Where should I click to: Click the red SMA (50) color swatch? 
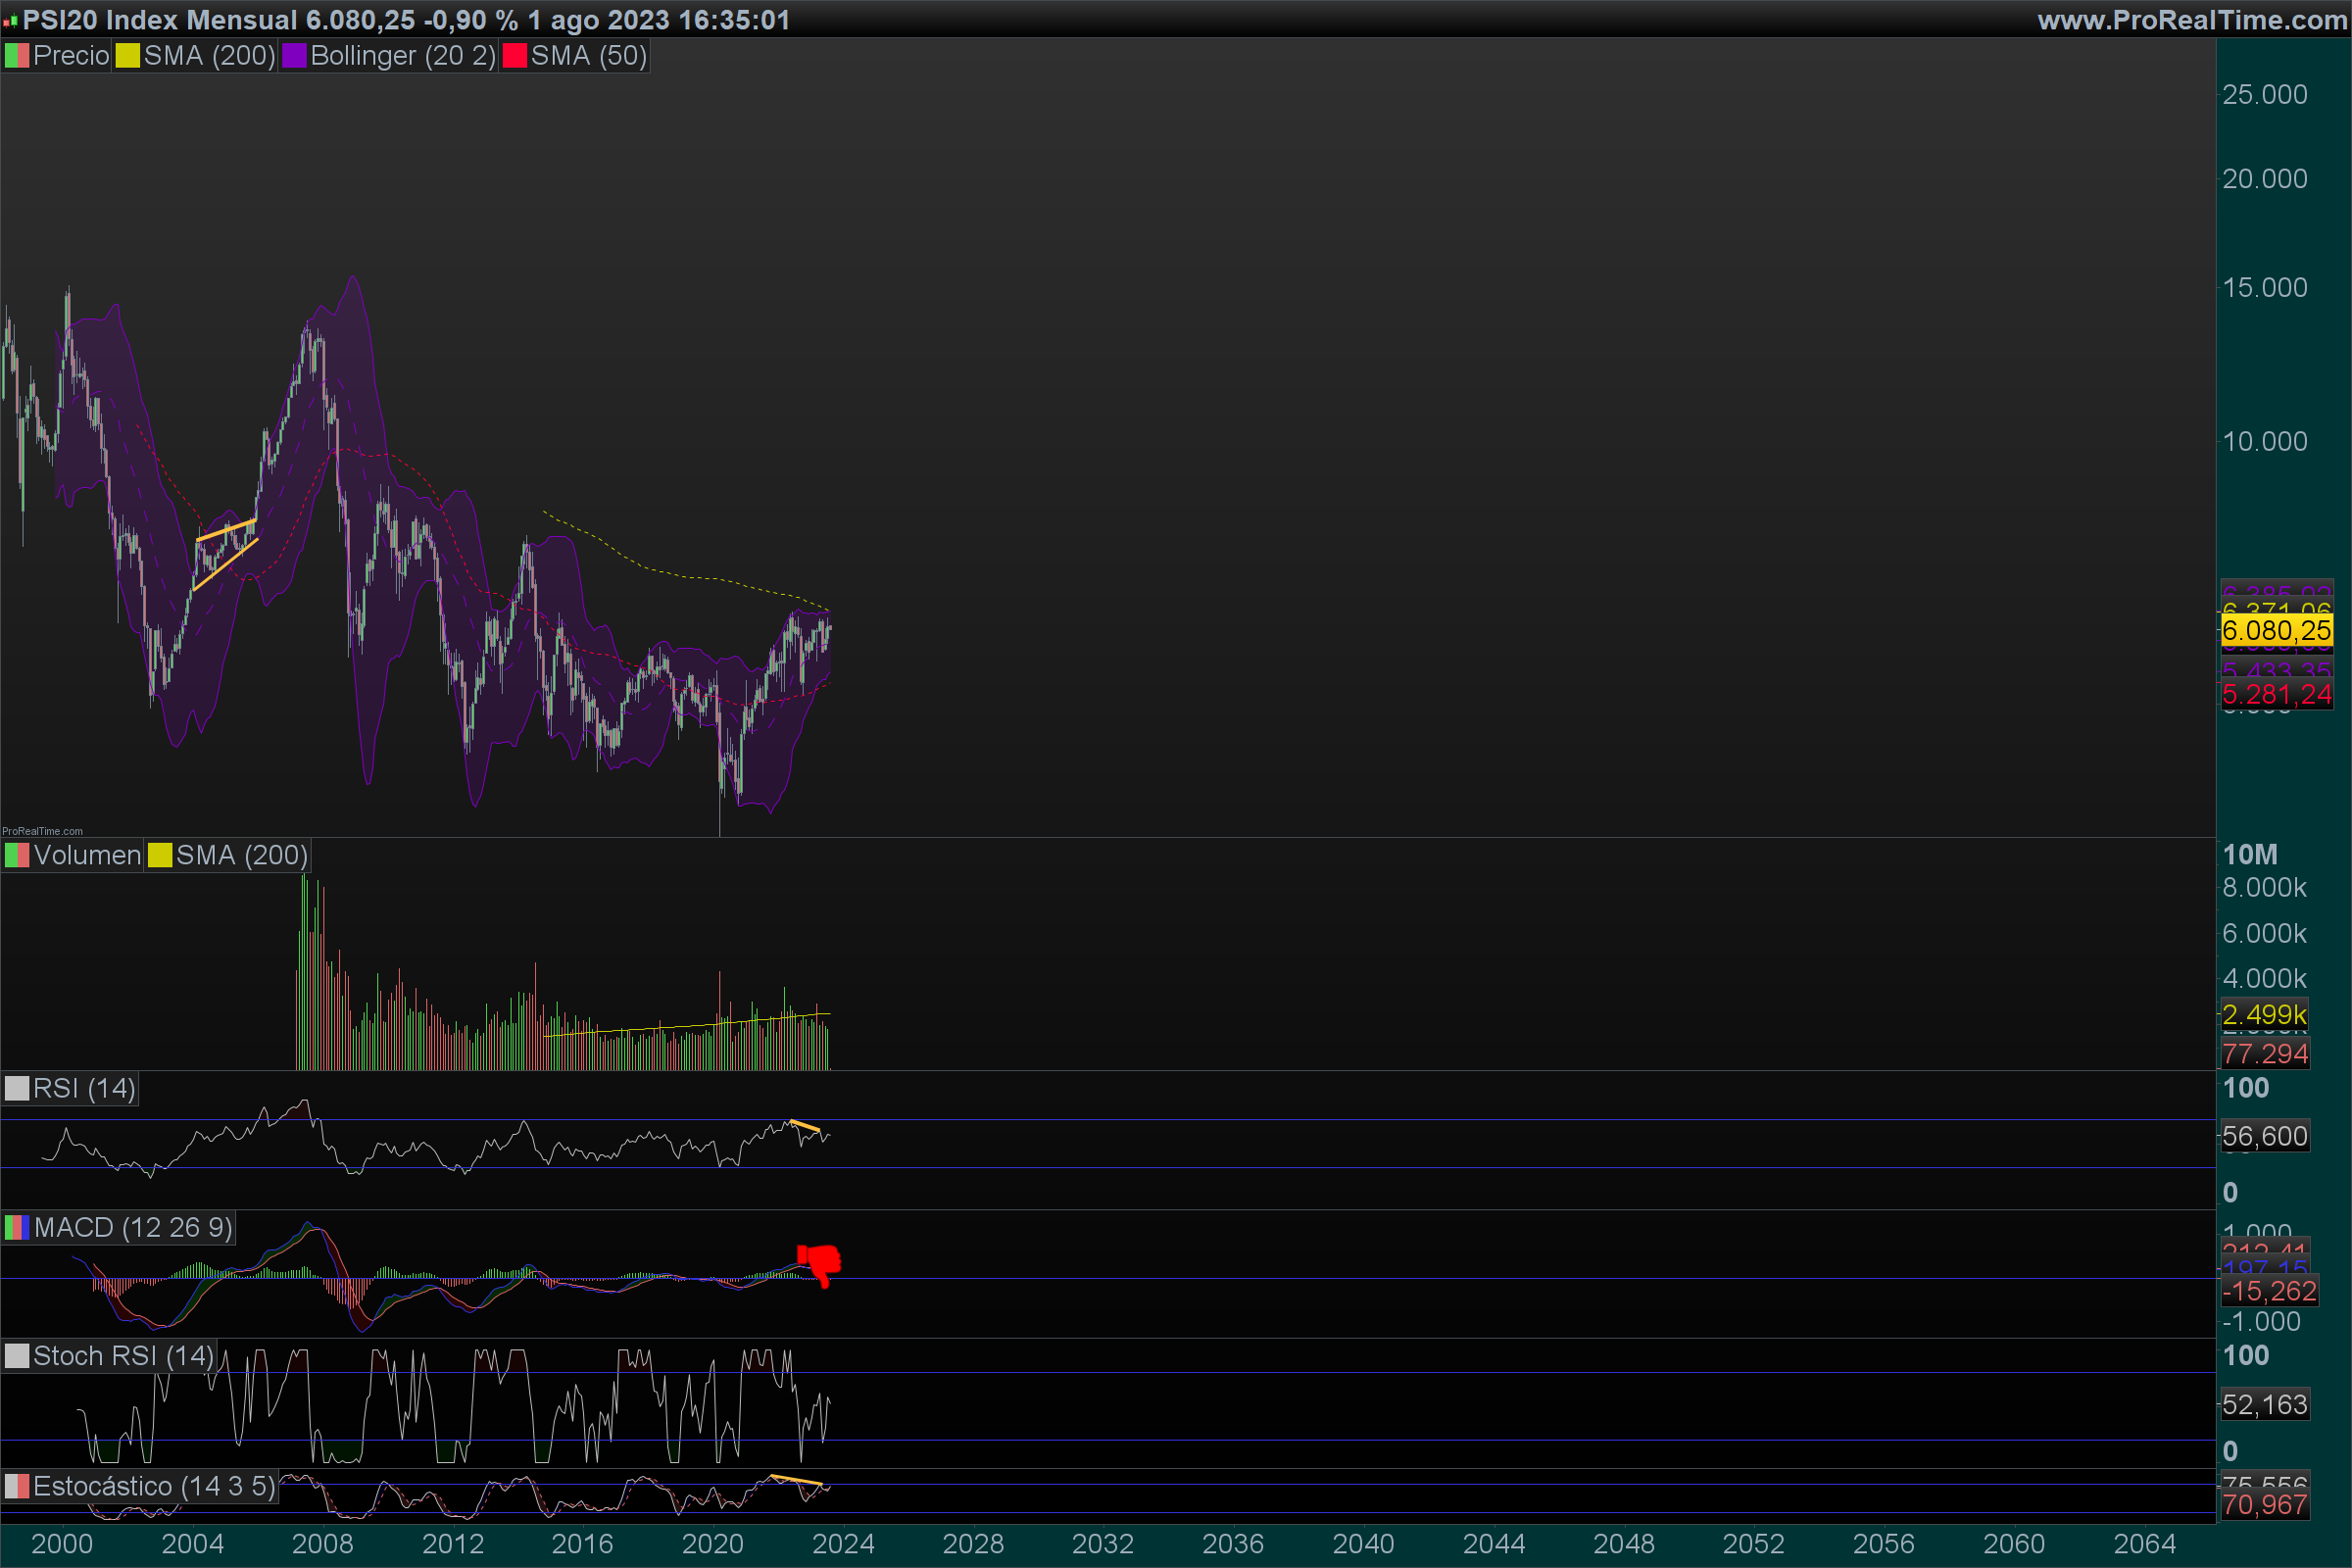coord(514,56)
